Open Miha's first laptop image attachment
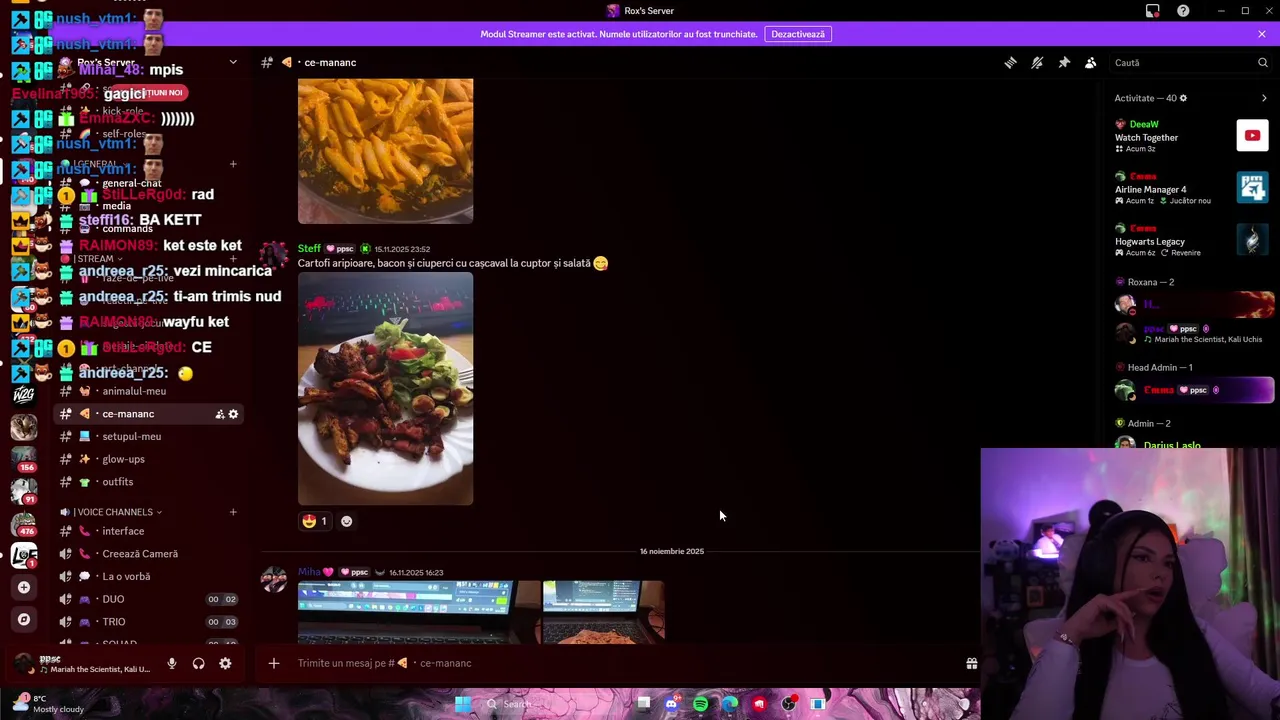The height and width of the screenshot is (720, 1280). pyautogui.click(x=418, y=611)
